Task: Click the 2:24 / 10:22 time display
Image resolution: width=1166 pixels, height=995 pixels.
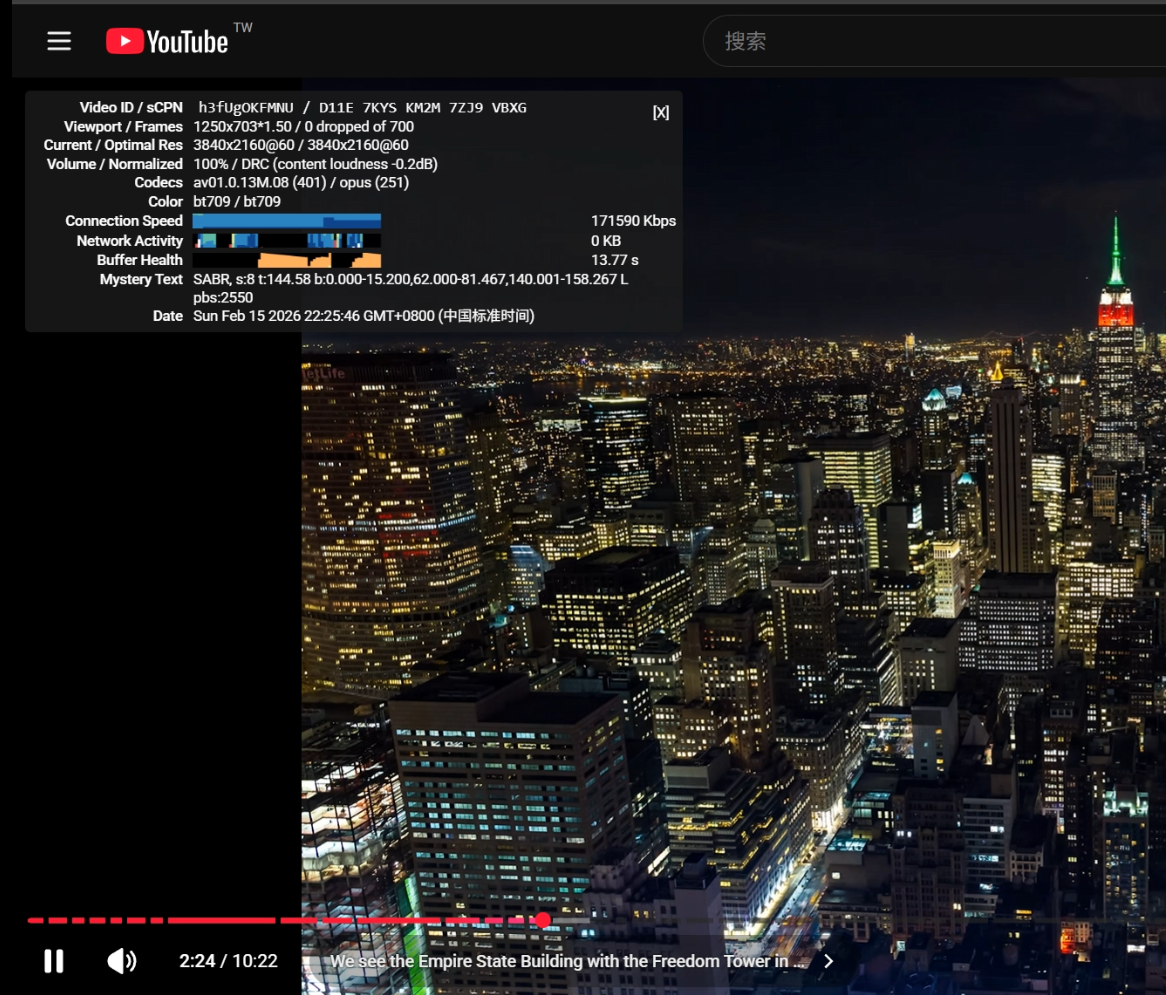Action: pos(228,961)
